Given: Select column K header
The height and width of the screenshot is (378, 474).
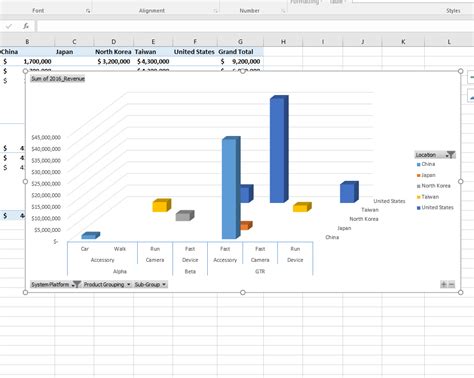Looking at the screenshot, I should pos(403,42).
